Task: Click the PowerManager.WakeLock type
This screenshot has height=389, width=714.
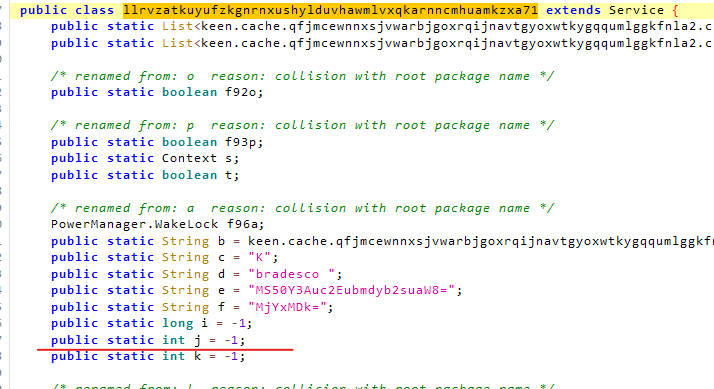Action: coord(134,224)
